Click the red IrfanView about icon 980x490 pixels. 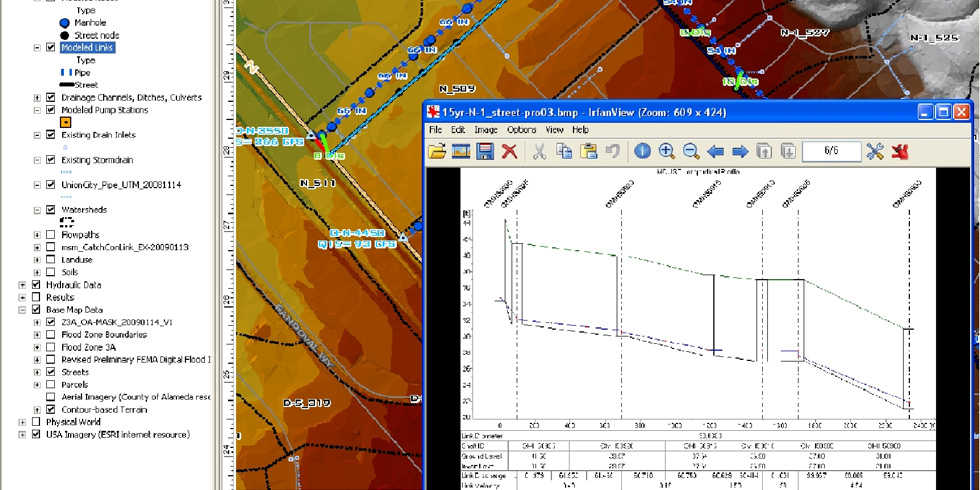tap(900, 151)
